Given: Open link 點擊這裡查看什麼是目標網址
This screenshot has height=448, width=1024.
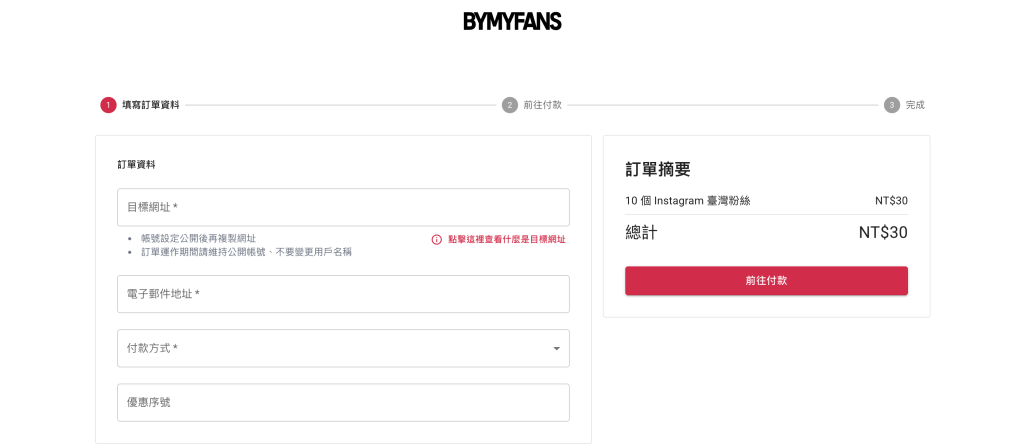Looking at the screenshot, I should 507,240.
